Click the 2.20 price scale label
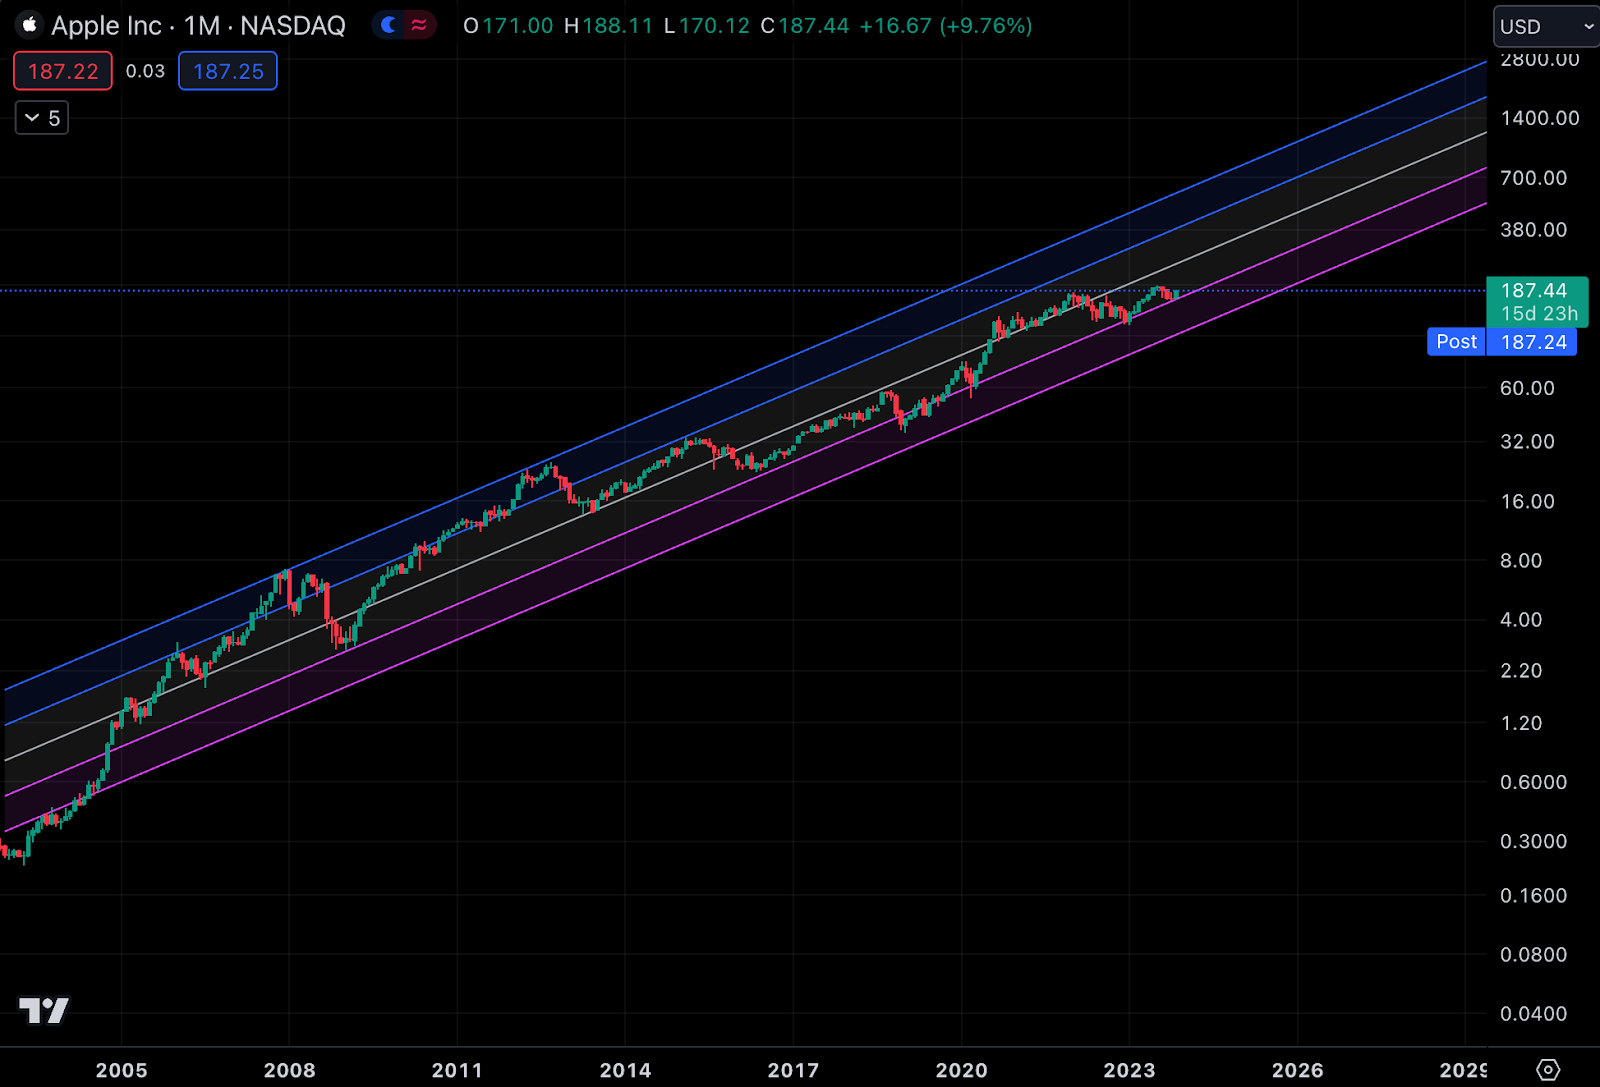This screenshot has height=1087, width=1600. pyautogui.click(x=1521, y=670)
